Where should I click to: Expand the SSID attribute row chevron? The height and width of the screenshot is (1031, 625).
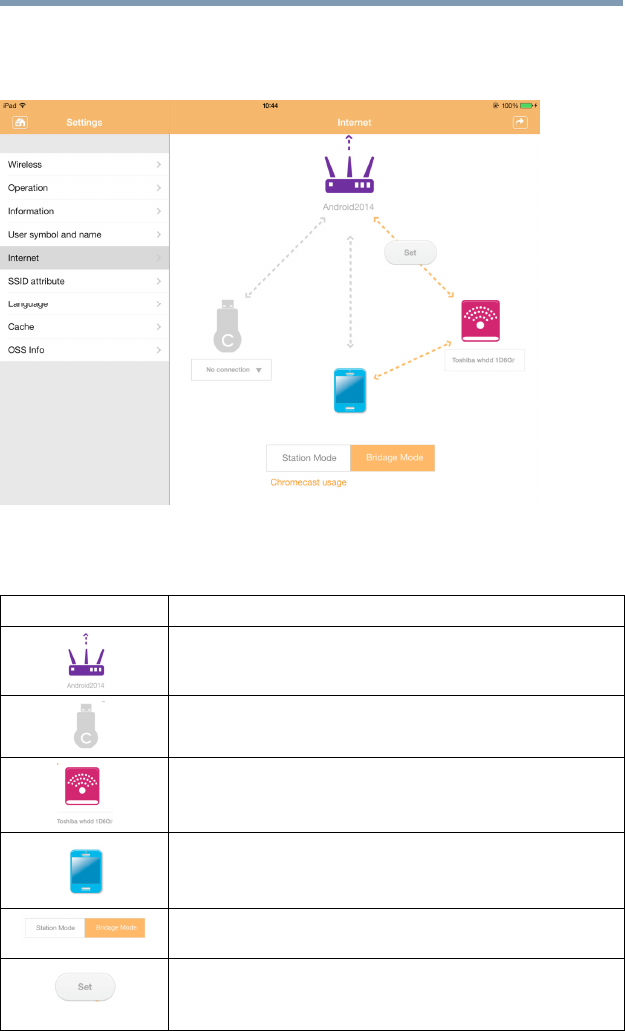pyautogui.click(x=159, y=281)
